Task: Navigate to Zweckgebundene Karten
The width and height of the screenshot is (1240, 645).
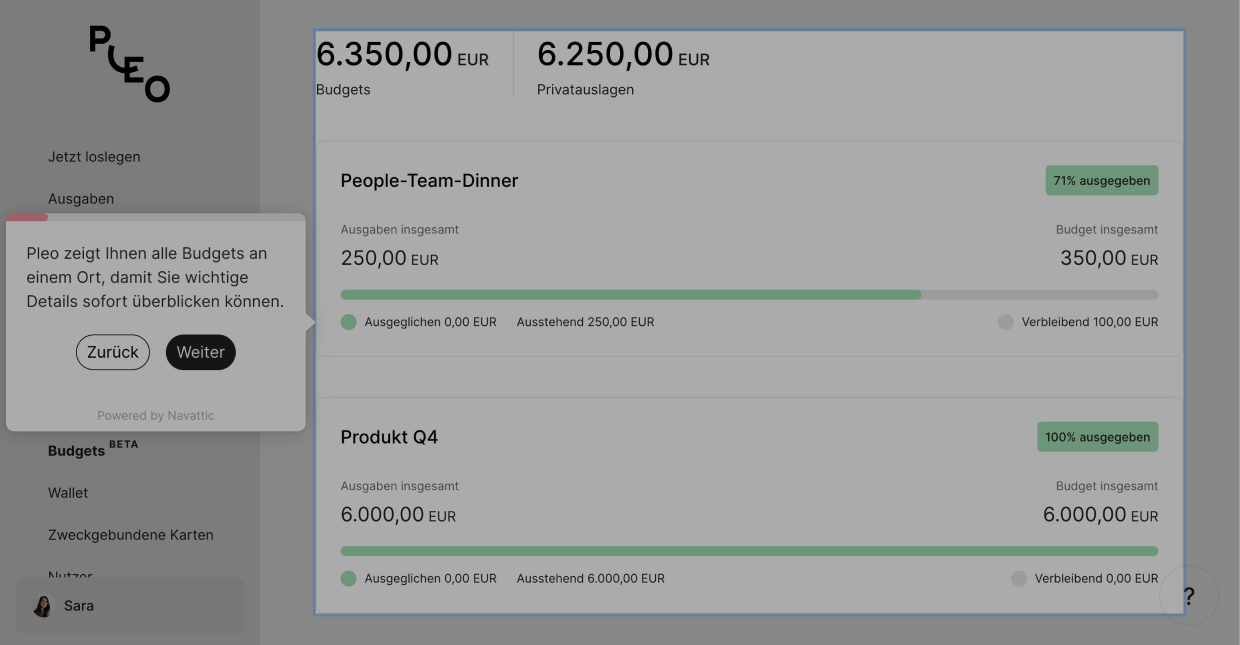Action: coord(131,535)
